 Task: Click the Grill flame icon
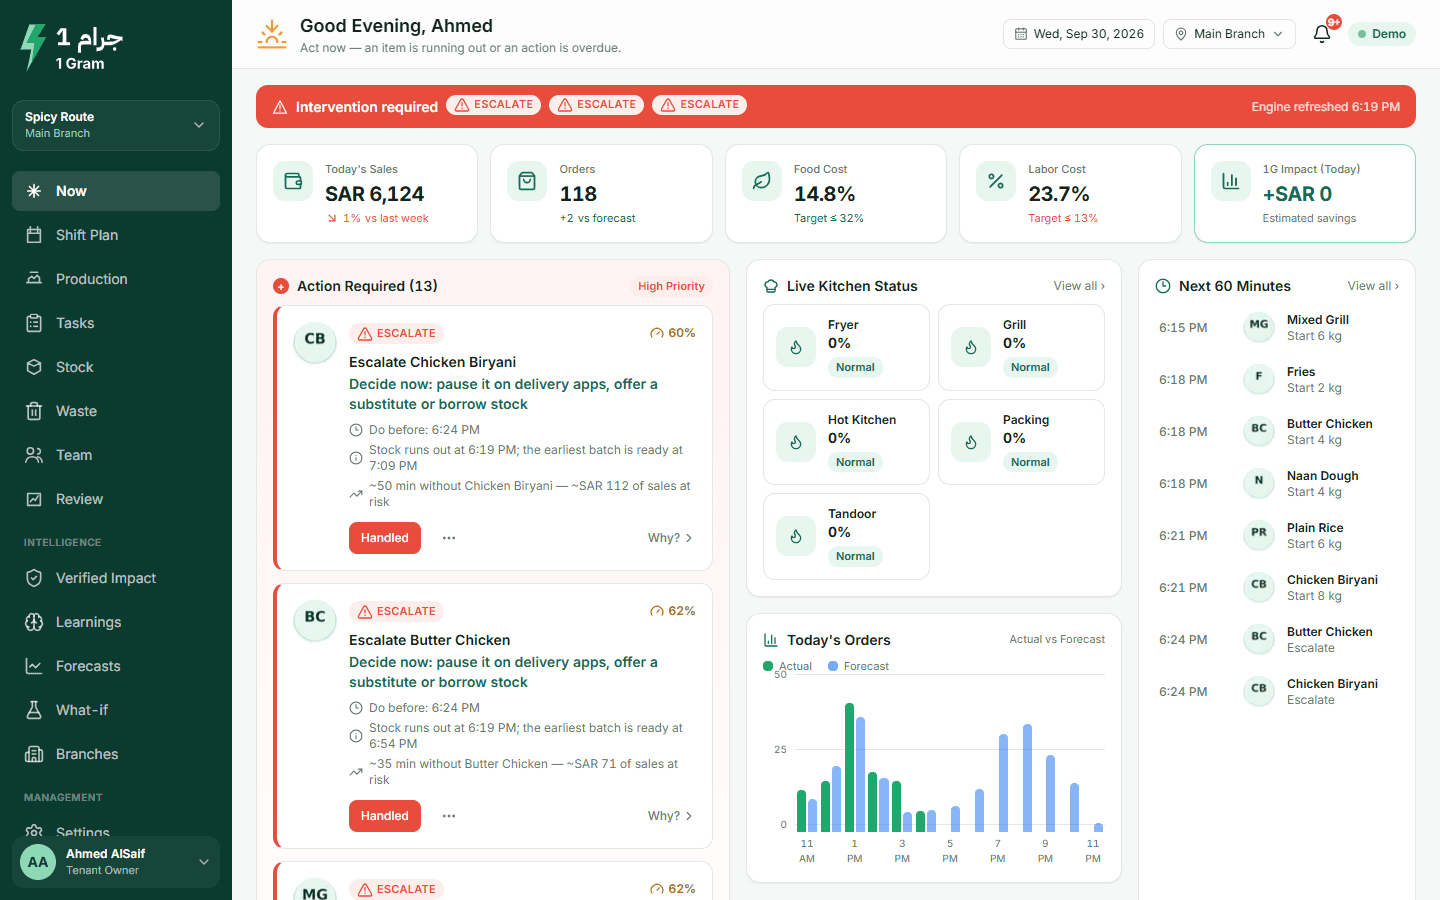coord(971,348)
